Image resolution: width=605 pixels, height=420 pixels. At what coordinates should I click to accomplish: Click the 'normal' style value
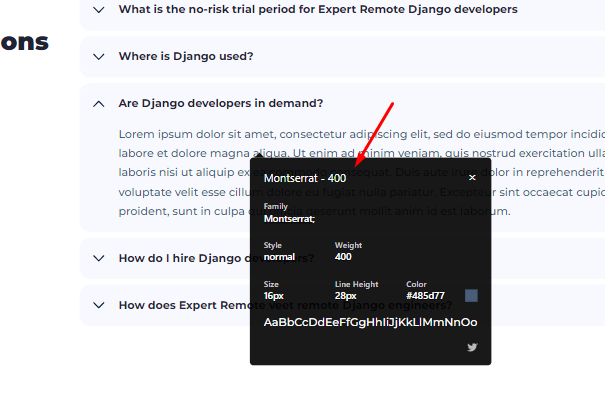(279, 257)
